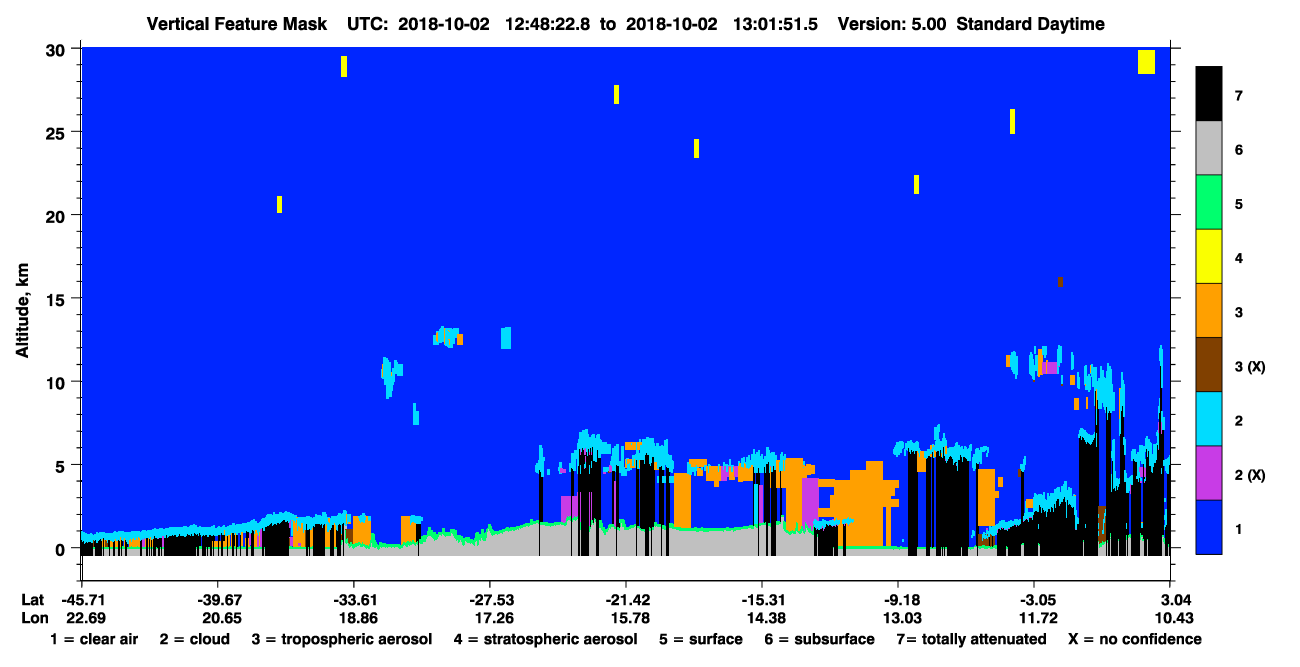Click legend text 'X = no confidence'
1300x667 pixels.
point(1134,639)
